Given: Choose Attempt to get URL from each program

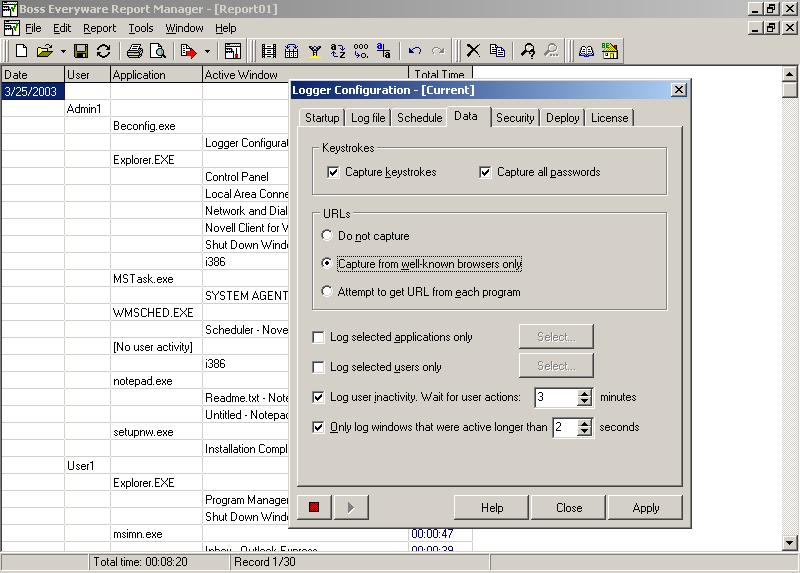Looking at the screenshot, I should (327, 292).
